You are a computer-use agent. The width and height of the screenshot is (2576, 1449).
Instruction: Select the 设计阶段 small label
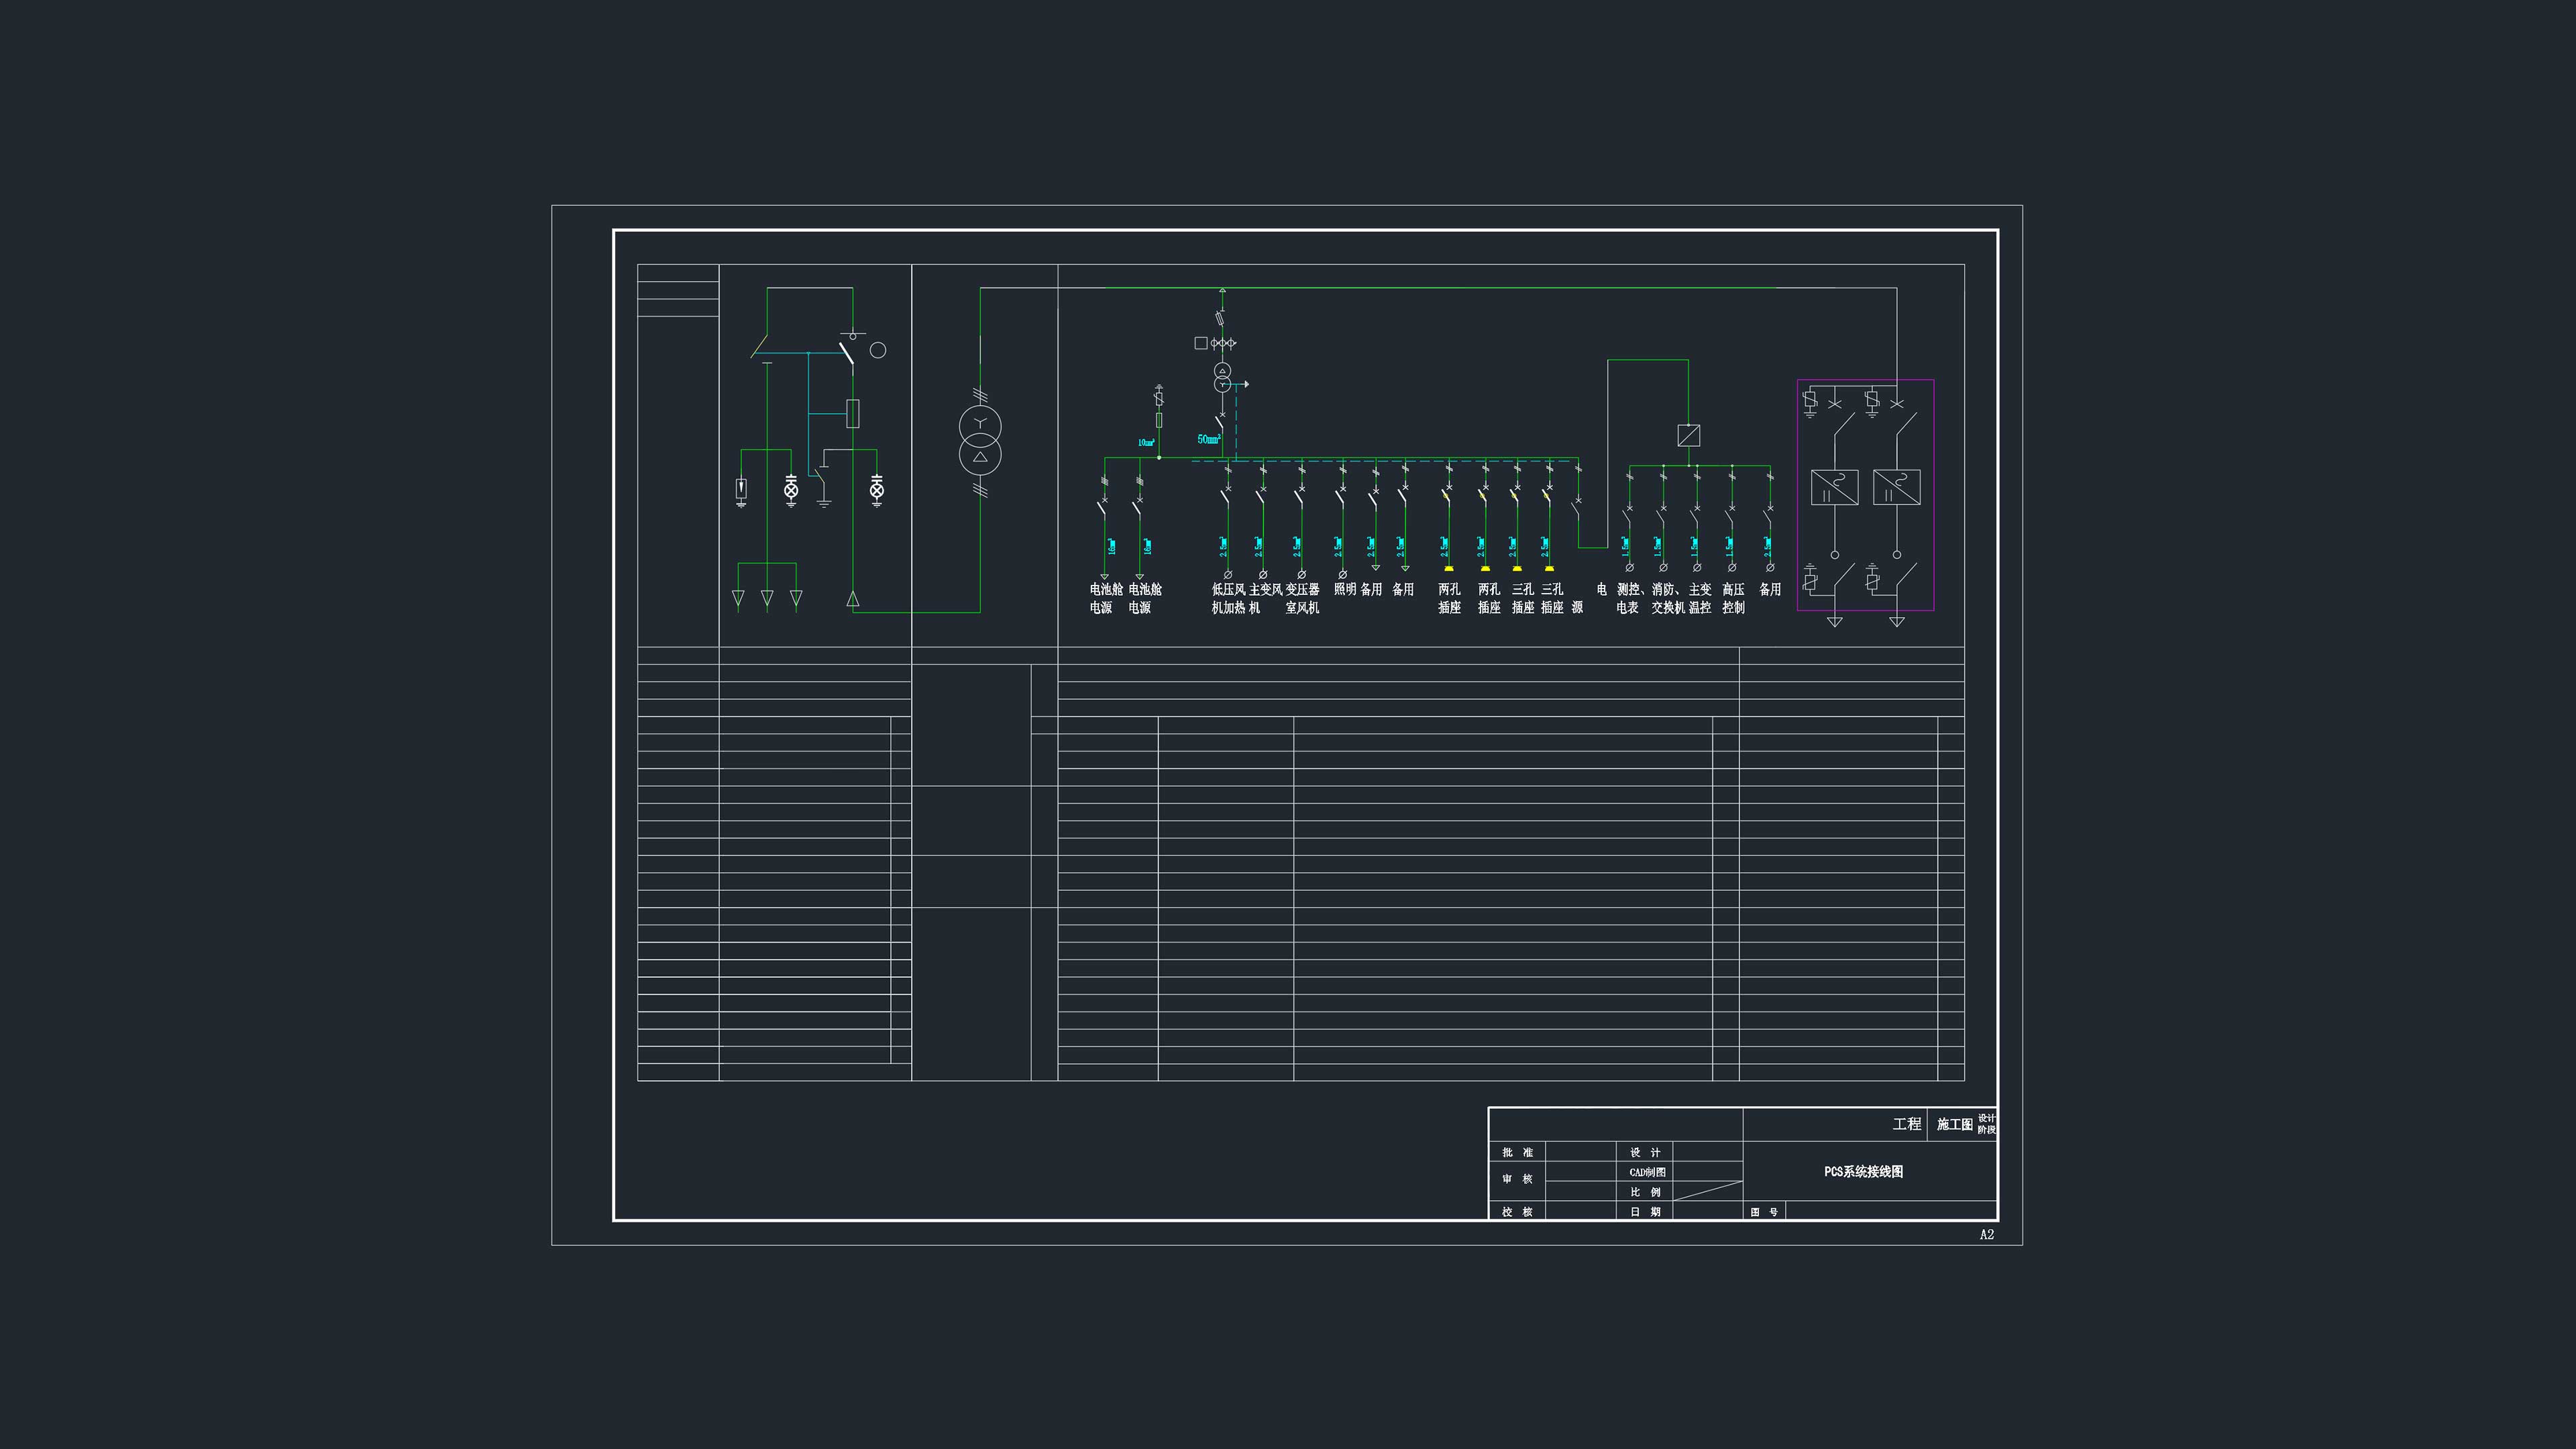tap(1986, 1124)
